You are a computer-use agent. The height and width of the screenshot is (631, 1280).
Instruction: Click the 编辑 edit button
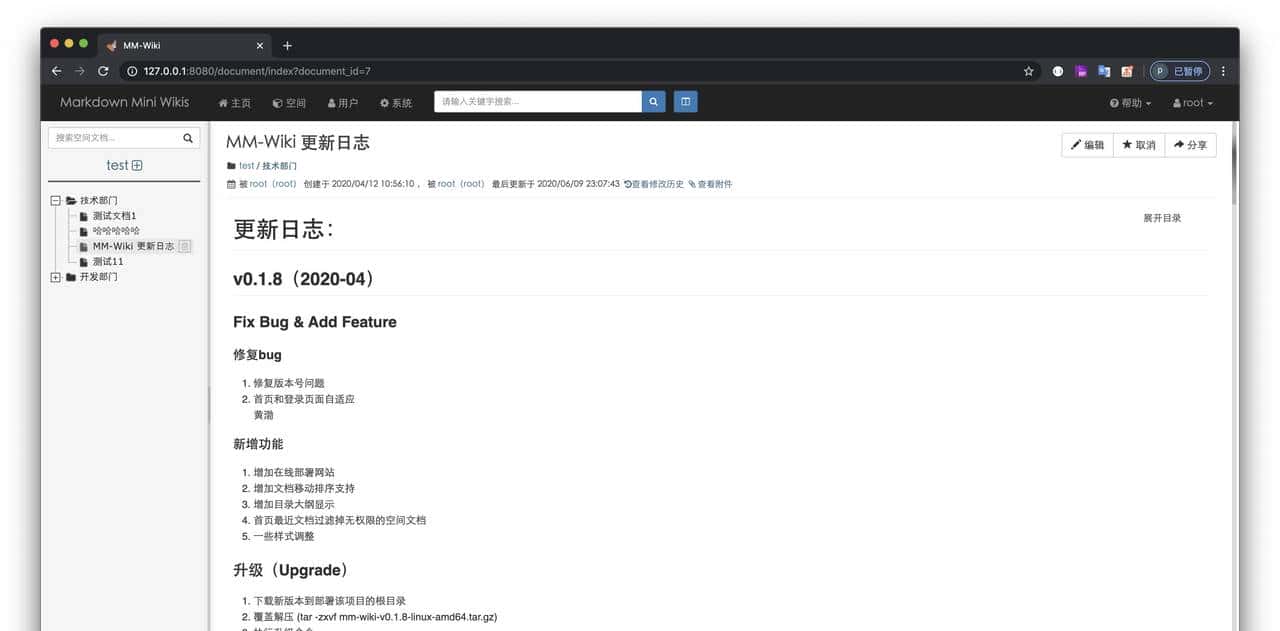coord(1086,144)
